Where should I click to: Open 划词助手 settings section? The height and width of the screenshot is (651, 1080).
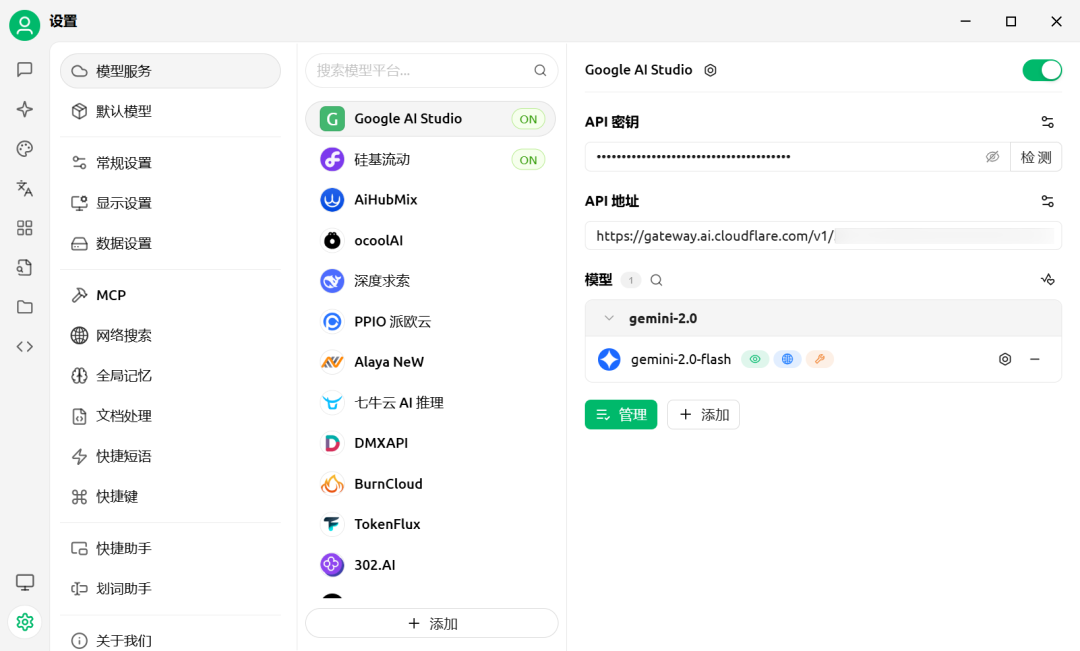170,588
